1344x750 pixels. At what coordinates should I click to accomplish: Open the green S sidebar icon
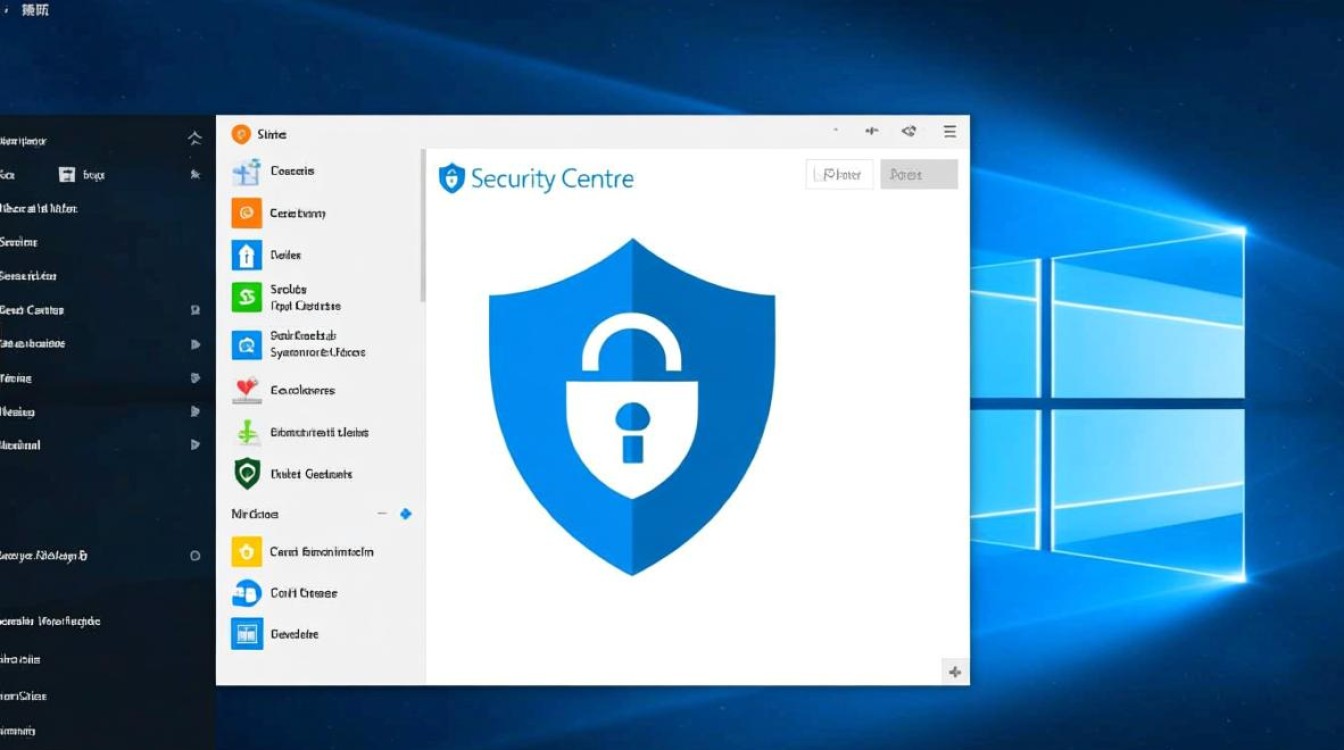point(246,297)
